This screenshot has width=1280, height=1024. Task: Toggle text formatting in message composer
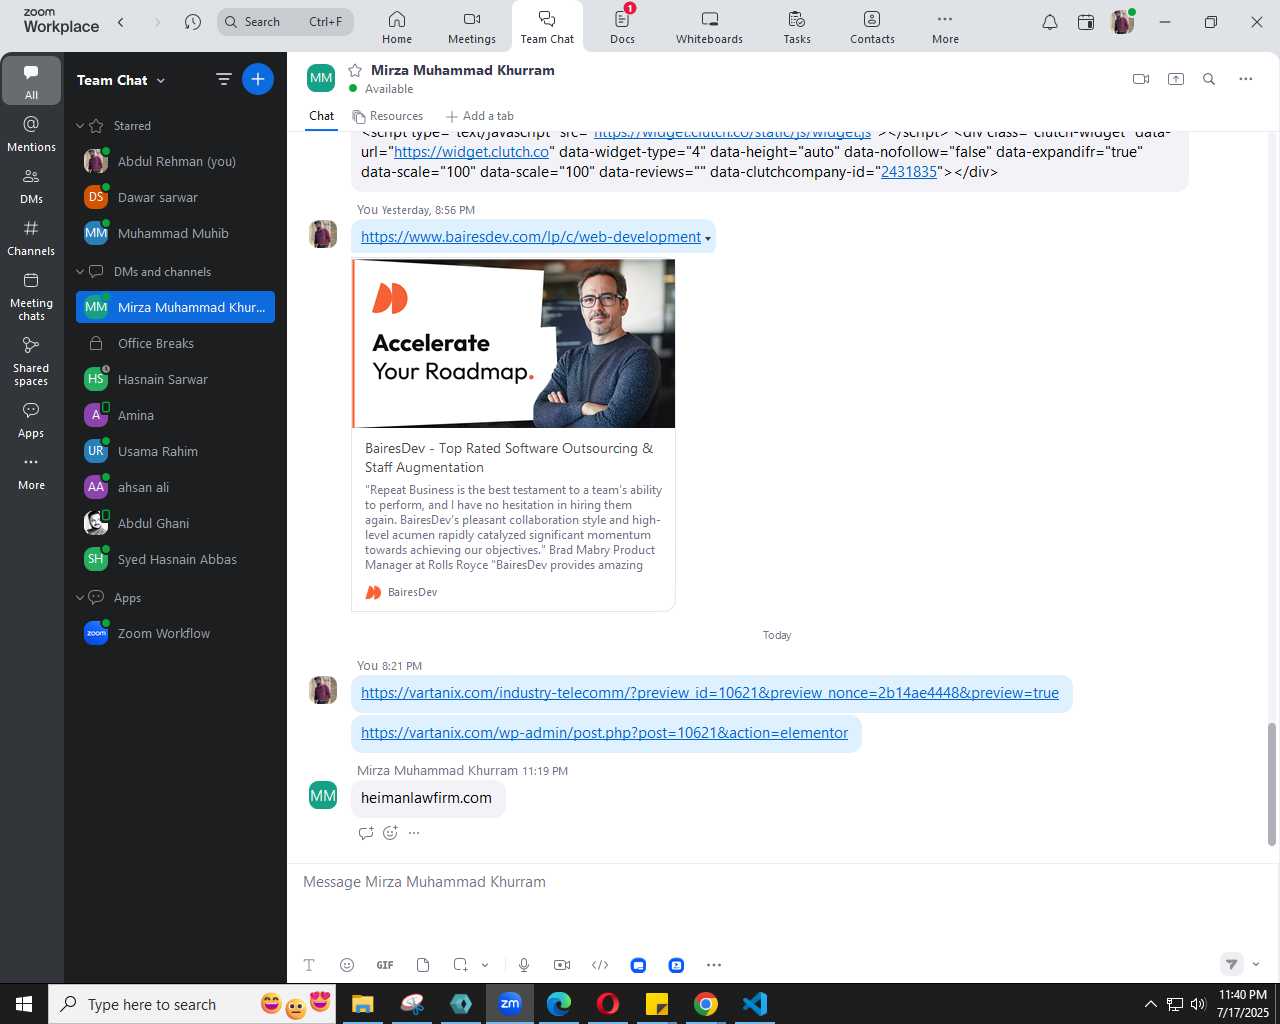click(309, 965)
